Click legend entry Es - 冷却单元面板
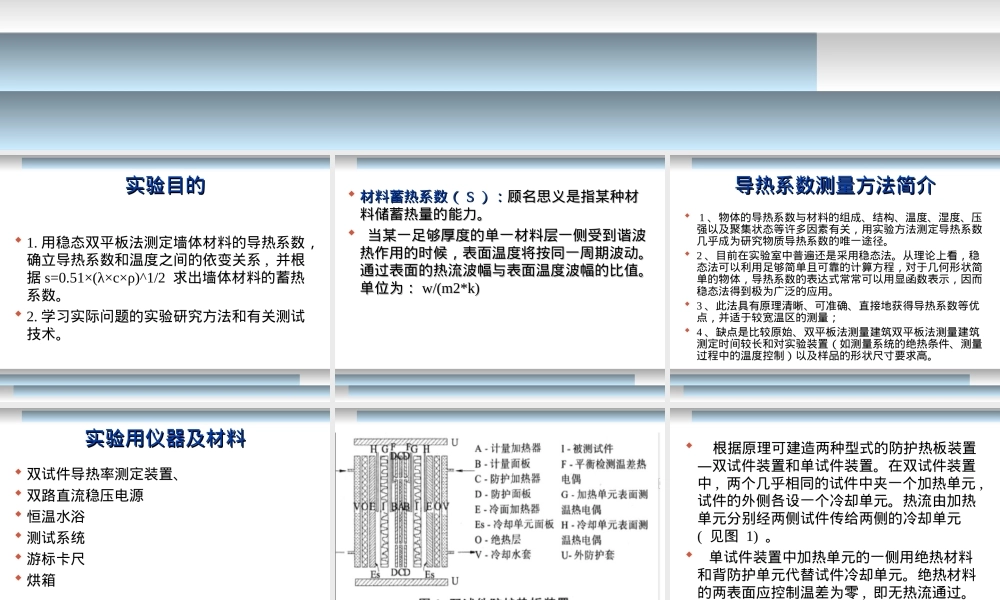This screenshot has width=1000, height=600. point(514,524)
